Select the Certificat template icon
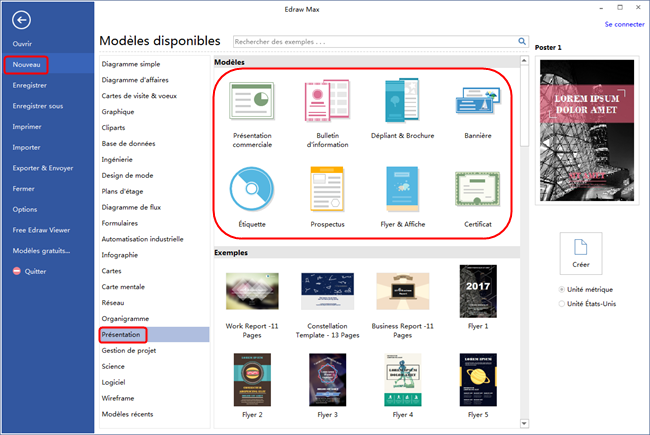The width and height of the screenshot is (650, 435). pos(478,189)
